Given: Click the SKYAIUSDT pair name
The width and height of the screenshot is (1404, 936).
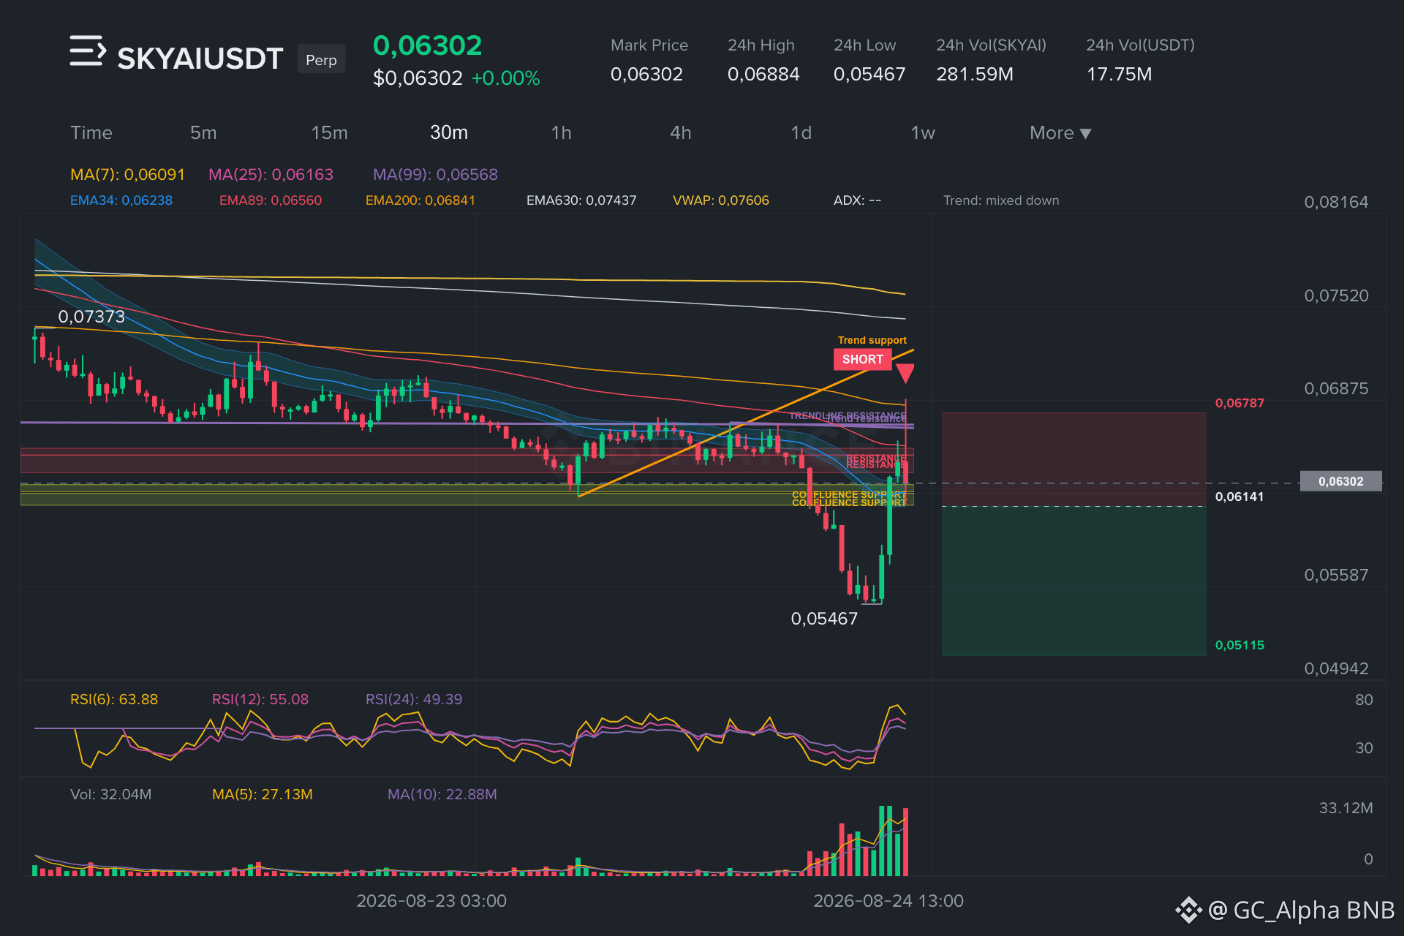Looking at the screenshot, I should click(200, 59).
